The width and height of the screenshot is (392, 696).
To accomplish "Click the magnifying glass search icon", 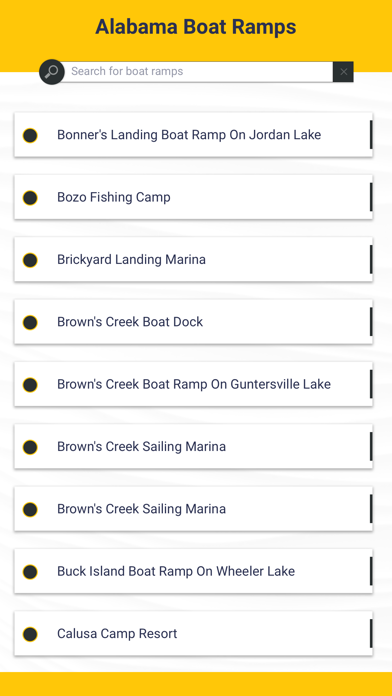I will coord(52,72).
